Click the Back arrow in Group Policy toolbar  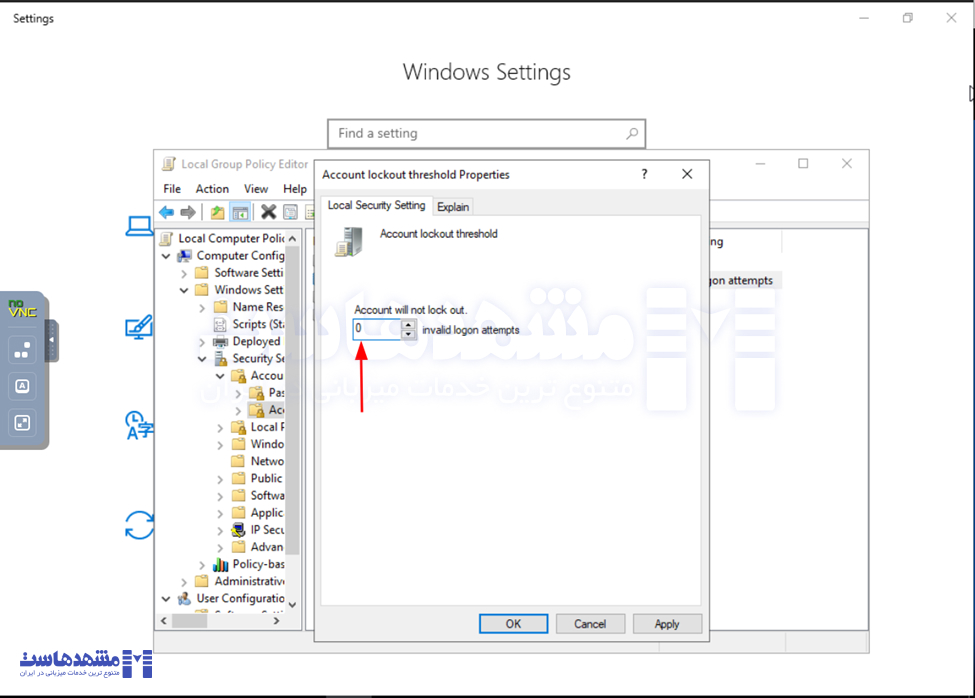166,212
